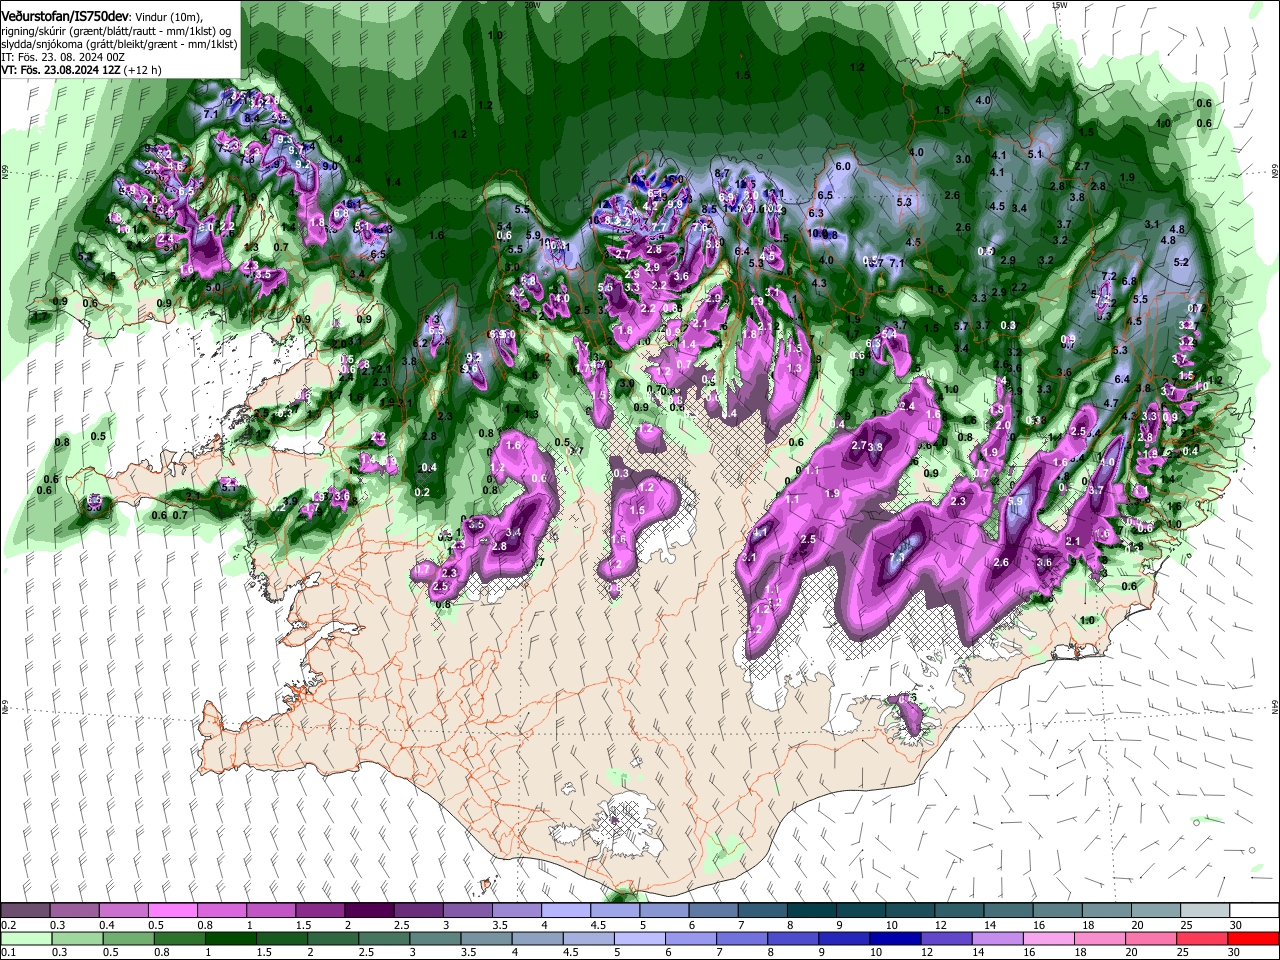Click the initial time line 'IT: Fös. 23. 08. 2024 00Z'
This screenshot has width=1280, height=960.
pyautogui.click(x=63, y=57)
